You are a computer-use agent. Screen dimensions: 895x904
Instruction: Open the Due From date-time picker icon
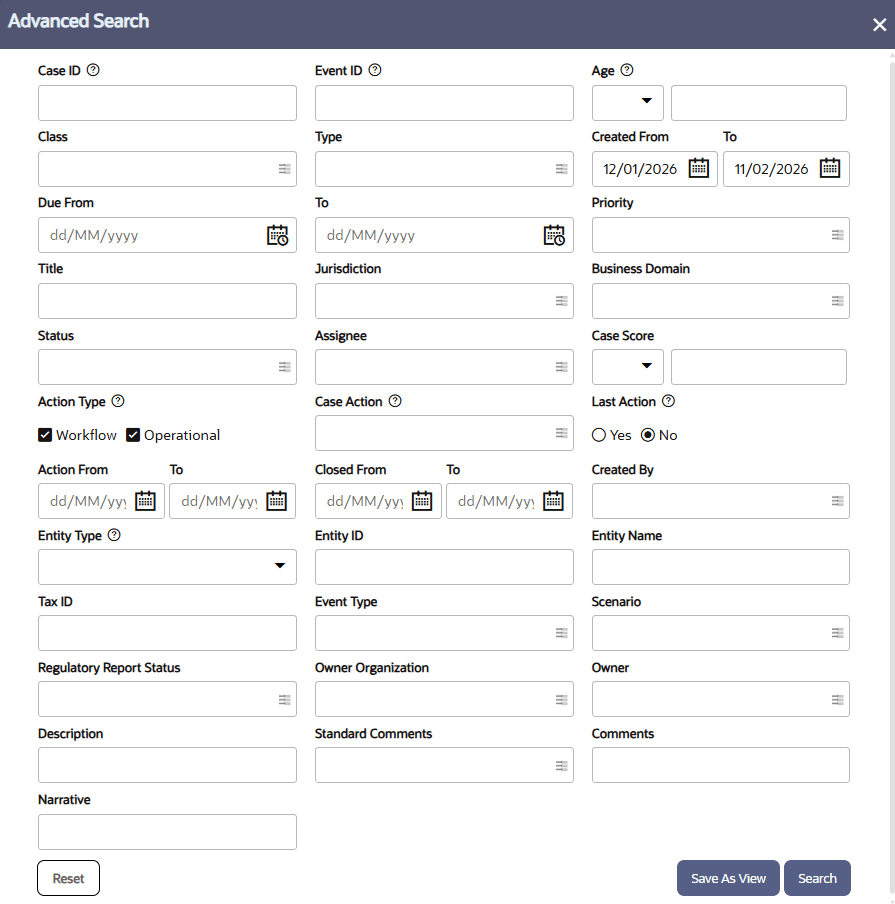pos(277,235)
